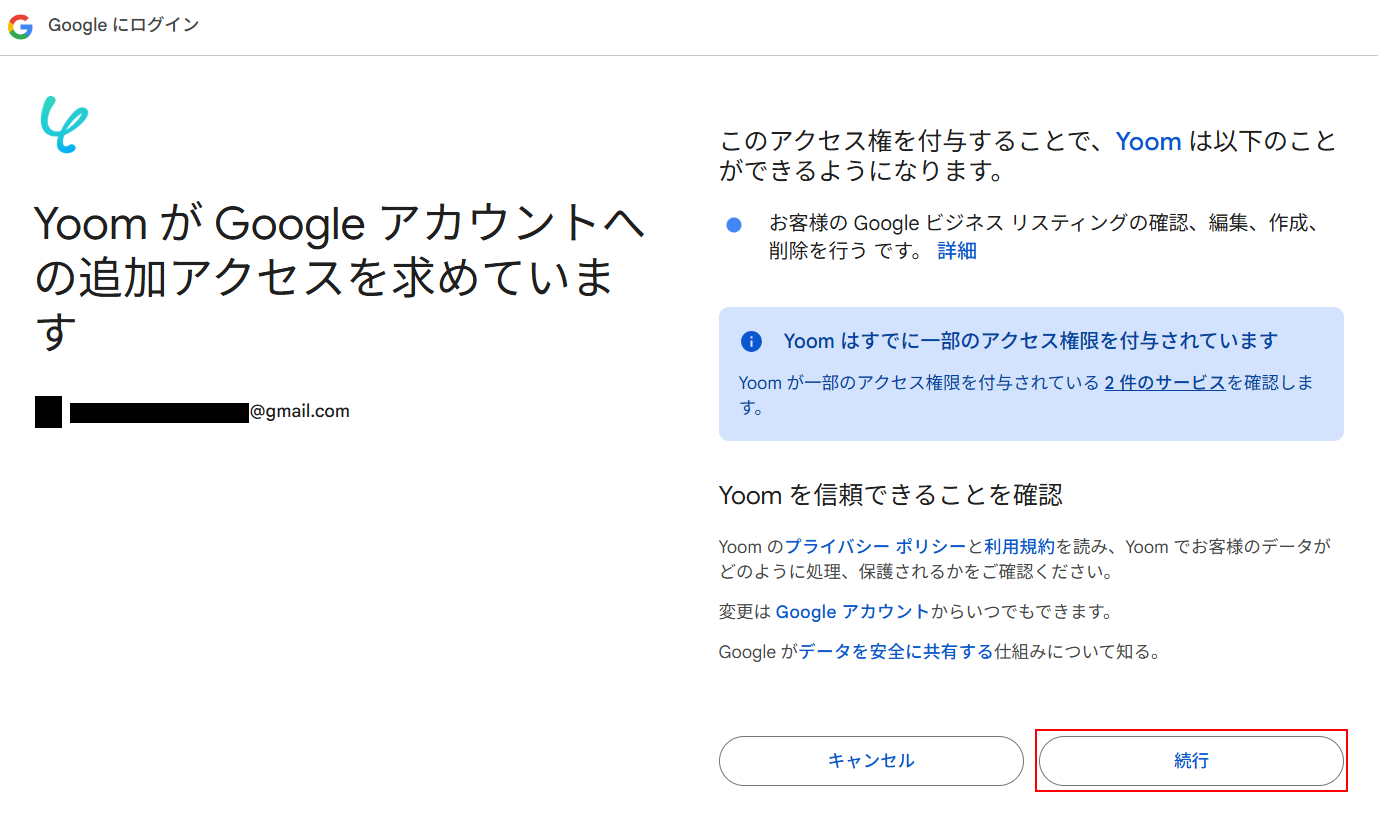1378x823 pixels.
Task: Follow the Google アカウント link
Action: (x=852, y=611)
